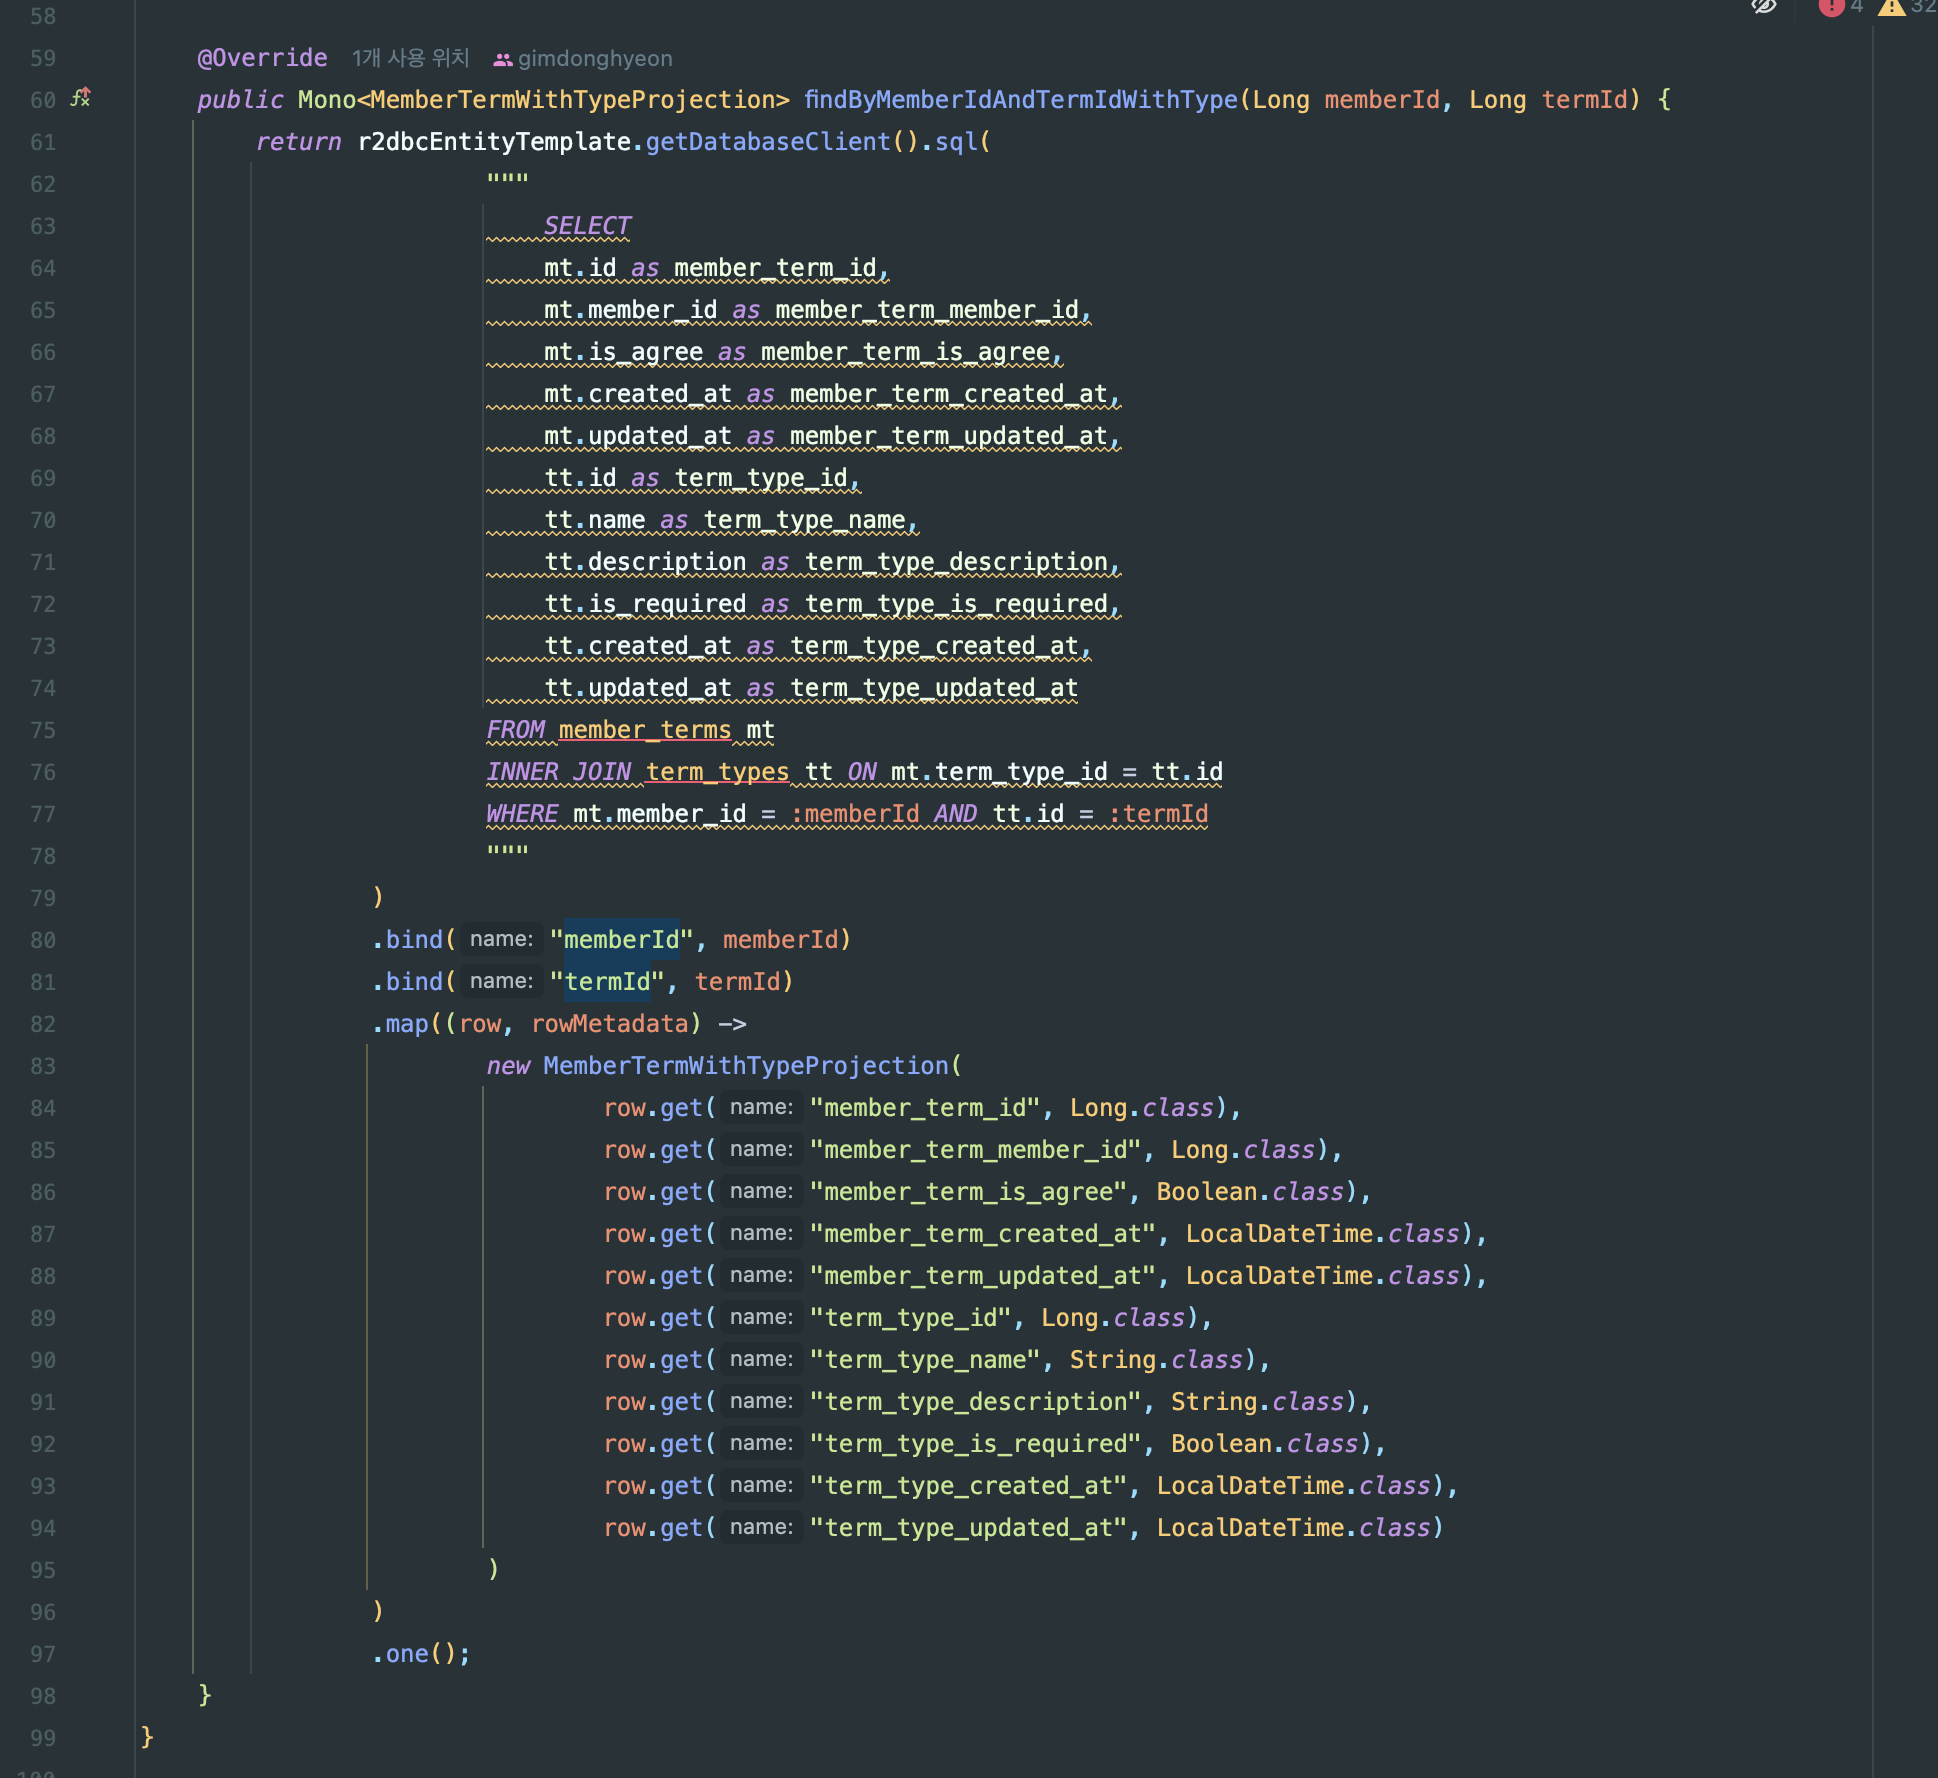Click the warning count number 32
This screenshot has width=1938, height=1778.
pos(1922,7)
